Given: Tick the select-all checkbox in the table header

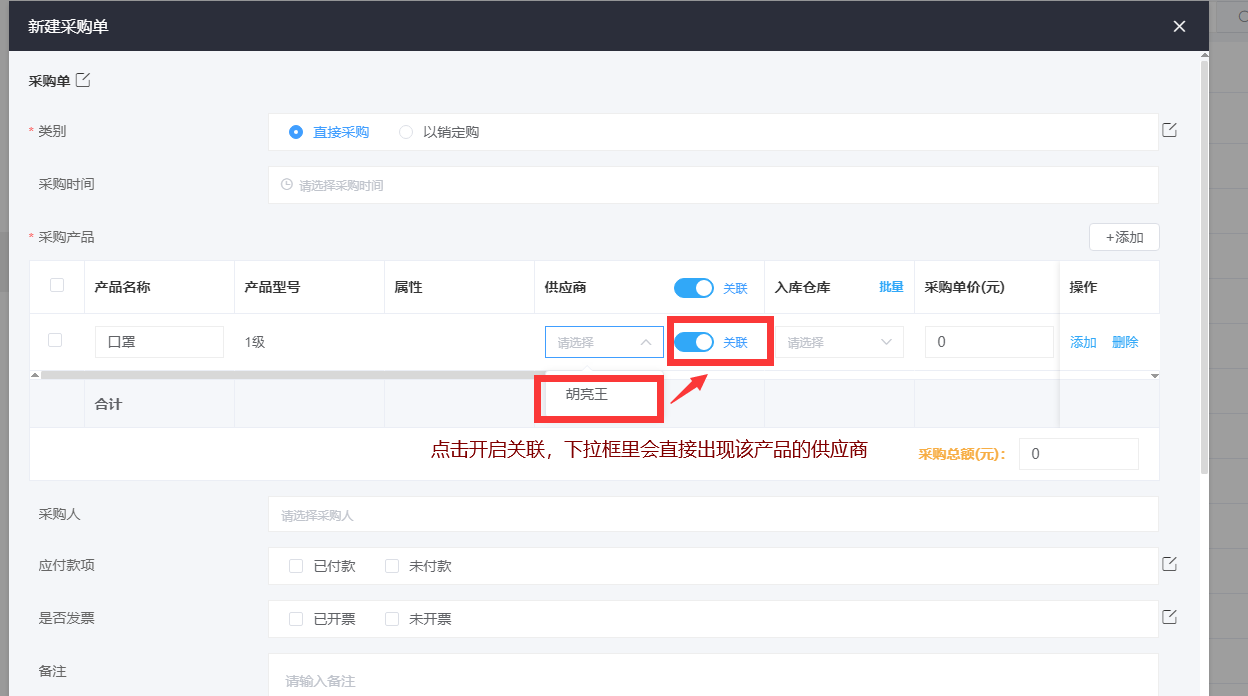Looking at the screenshot, I should click(x=57, y=285).
